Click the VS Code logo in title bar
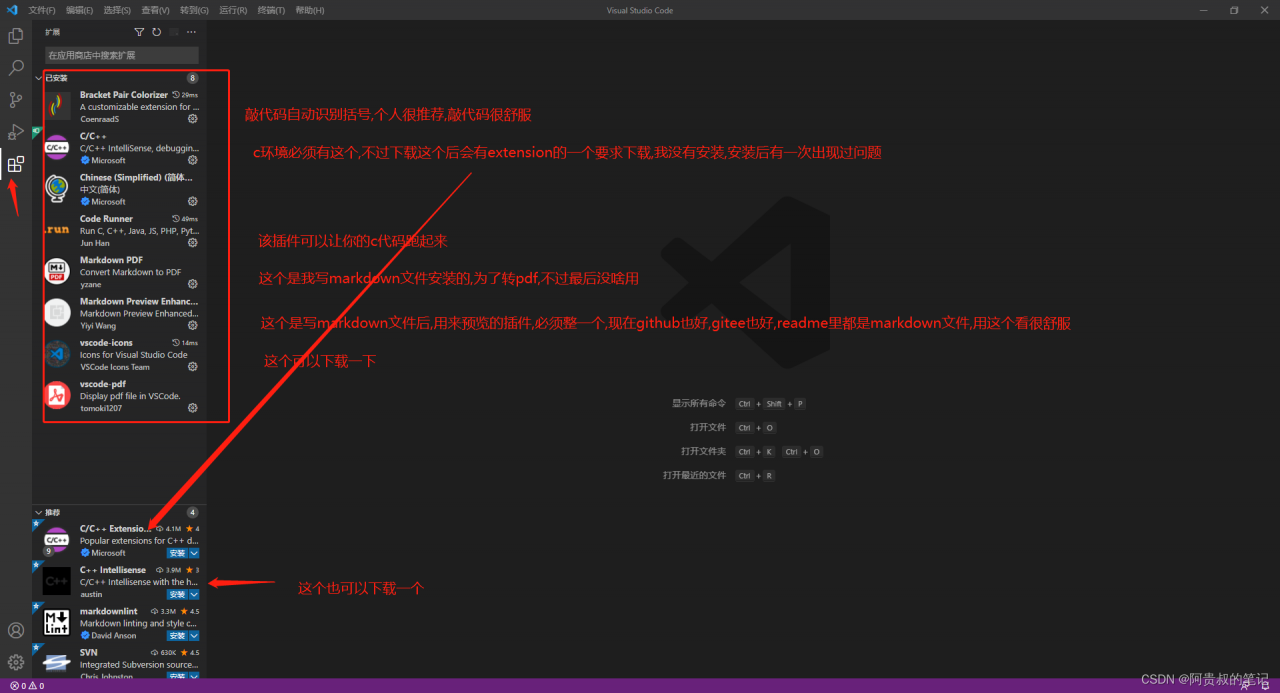The image size is (1280, 693). tap(12, 10)
